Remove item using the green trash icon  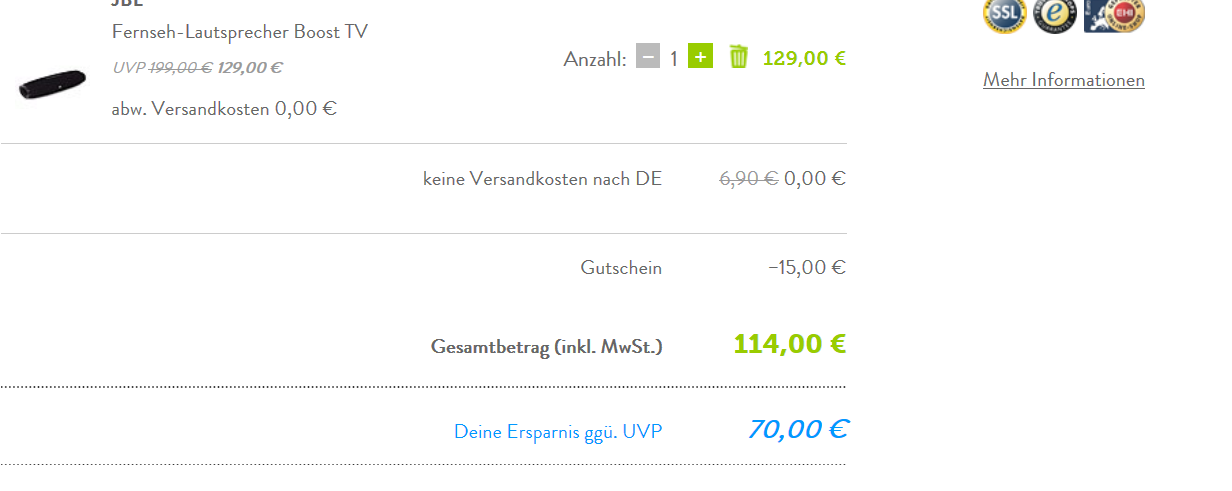pyautogui.click(x=738, y=57)
